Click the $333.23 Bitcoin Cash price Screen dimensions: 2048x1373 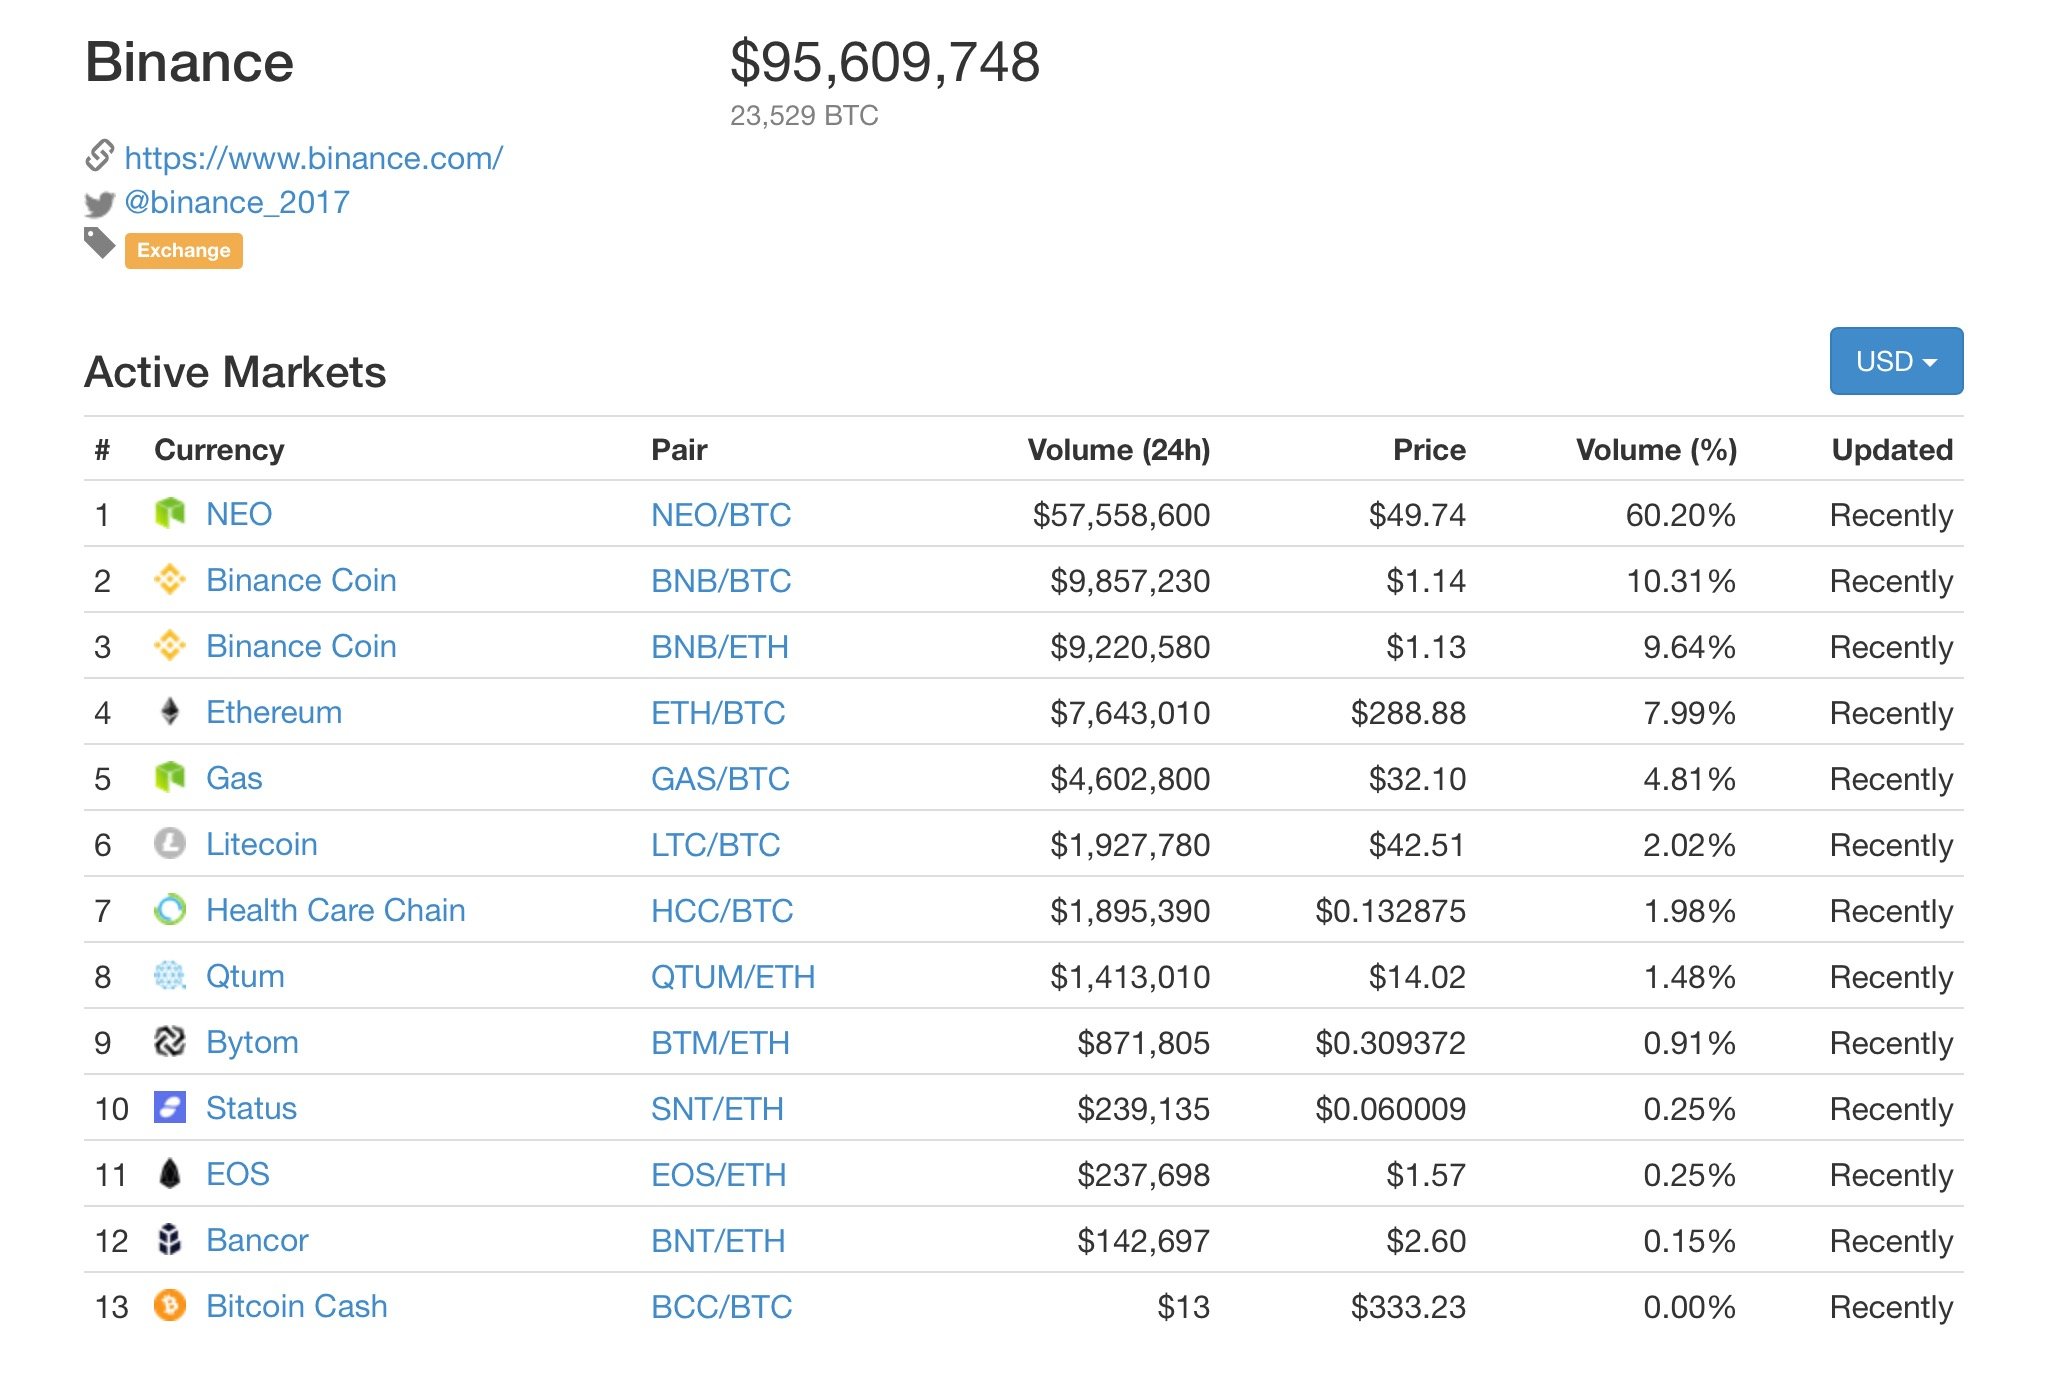[x=1408, y=1307]
